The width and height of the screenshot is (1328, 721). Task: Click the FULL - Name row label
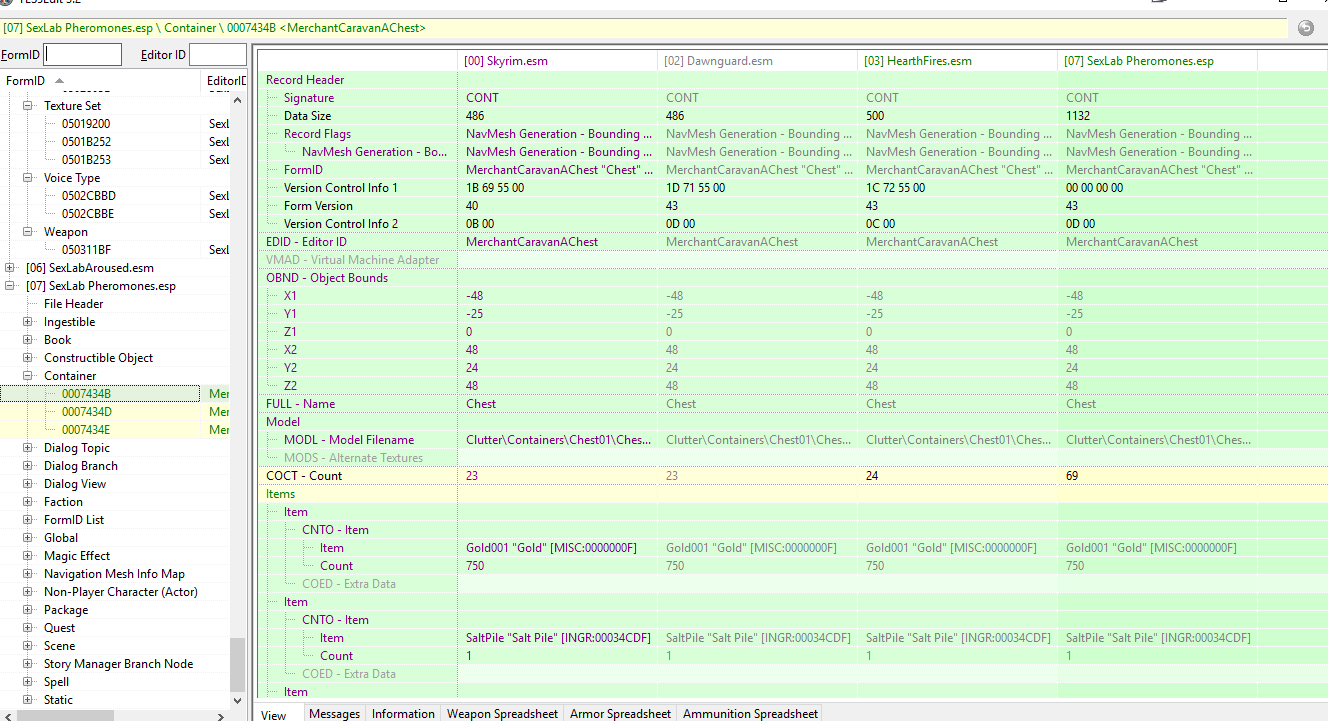(300, 404)
